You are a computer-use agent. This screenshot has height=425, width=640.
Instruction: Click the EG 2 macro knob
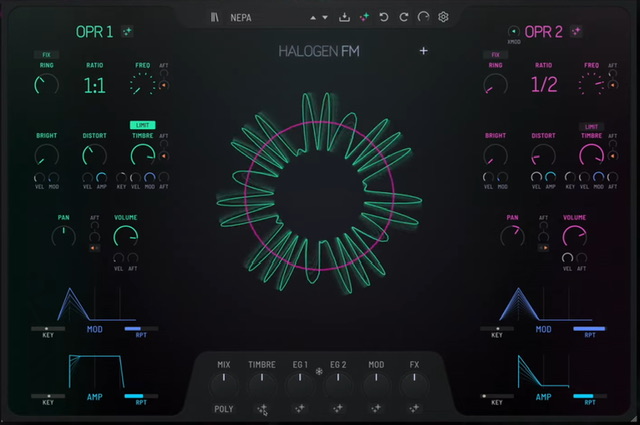click(x=338, y=385)
